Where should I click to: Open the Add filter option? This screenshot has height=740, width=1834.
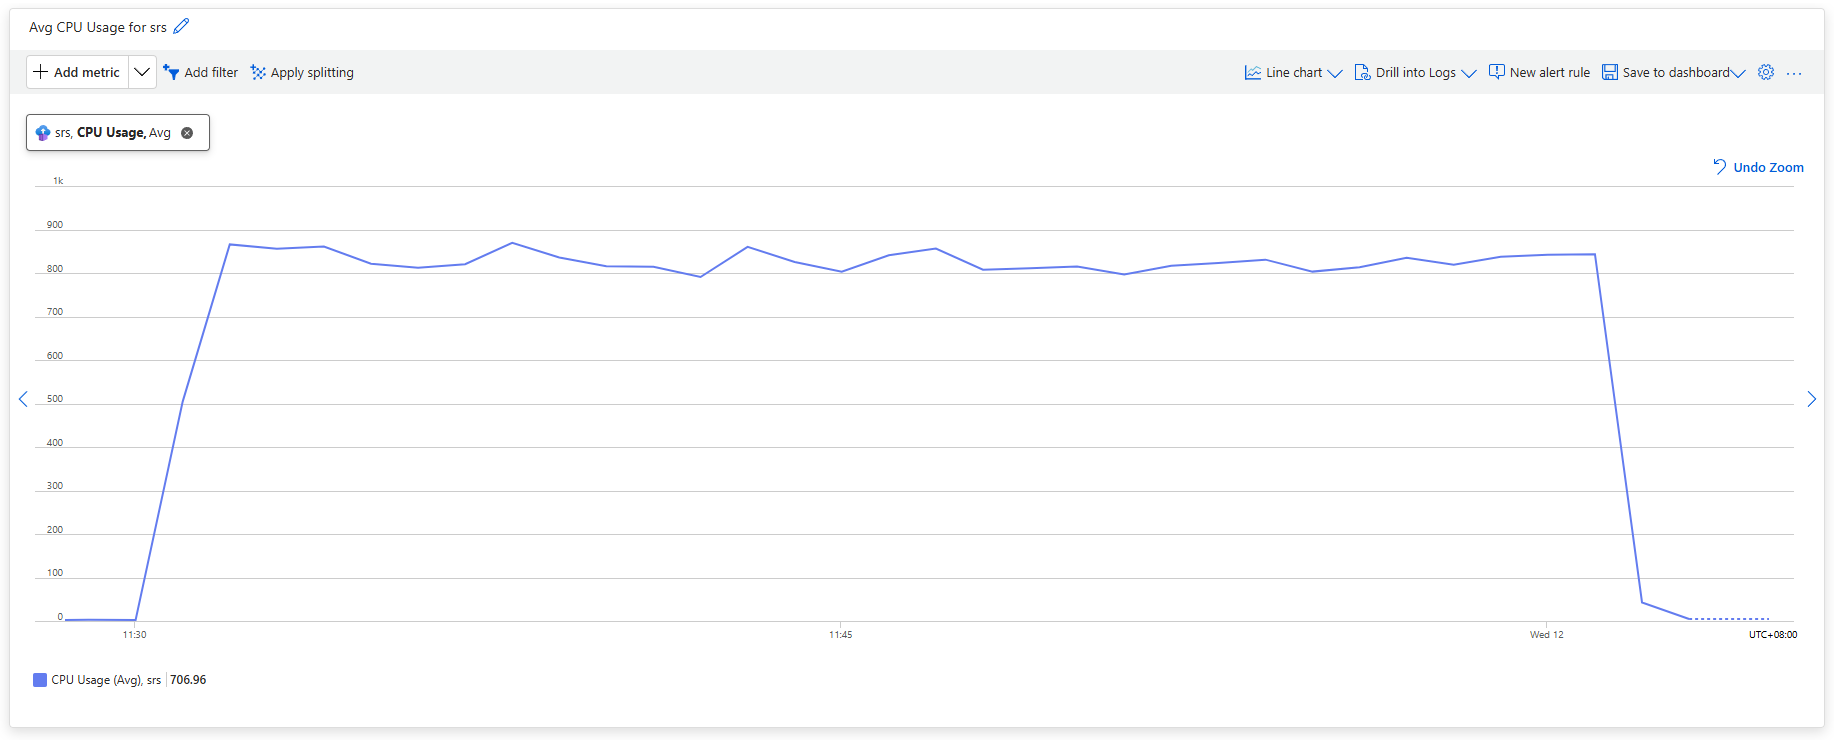pos(201,72)
